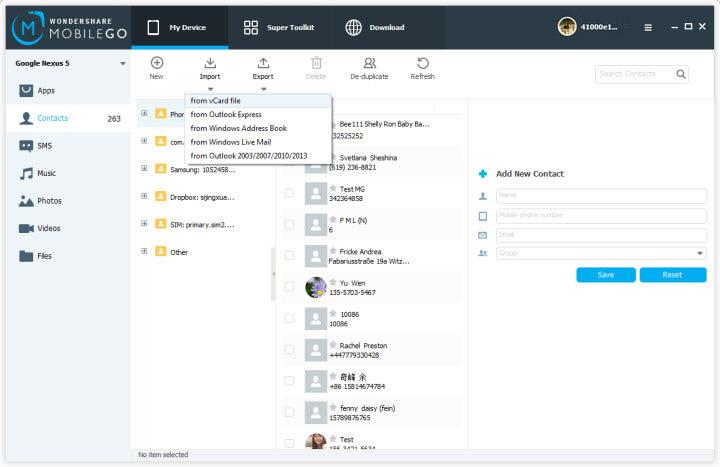
Task: Click the search magnifier icon
Action: (x=681, y=74)
